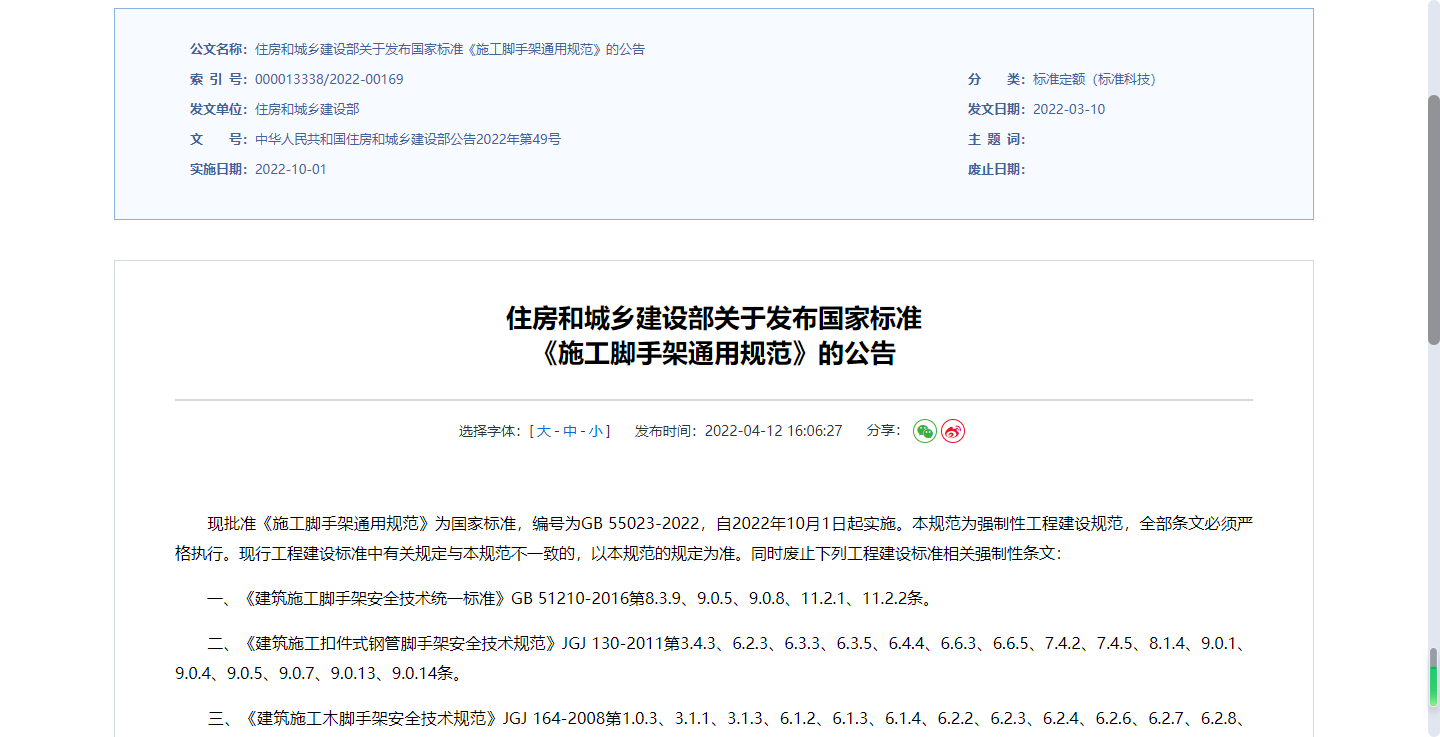Image resolution: width=1440 pixels, height=737 pixels.
Task: Share the announcement via the Weibo icon
Action: [x=953, y=431]
